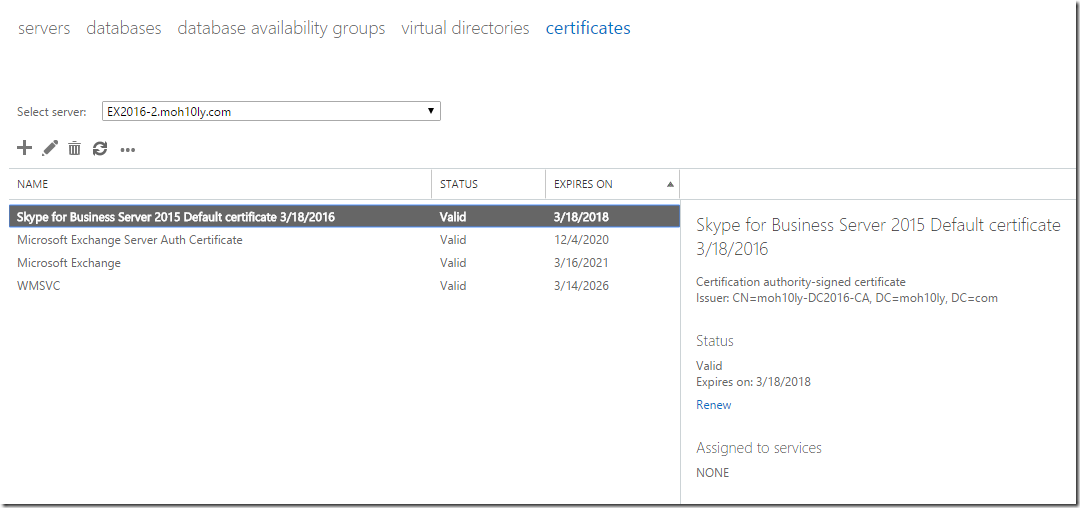Open the virtual directories tab
This screenshot has width=1080, height=508.
point(466,28)
